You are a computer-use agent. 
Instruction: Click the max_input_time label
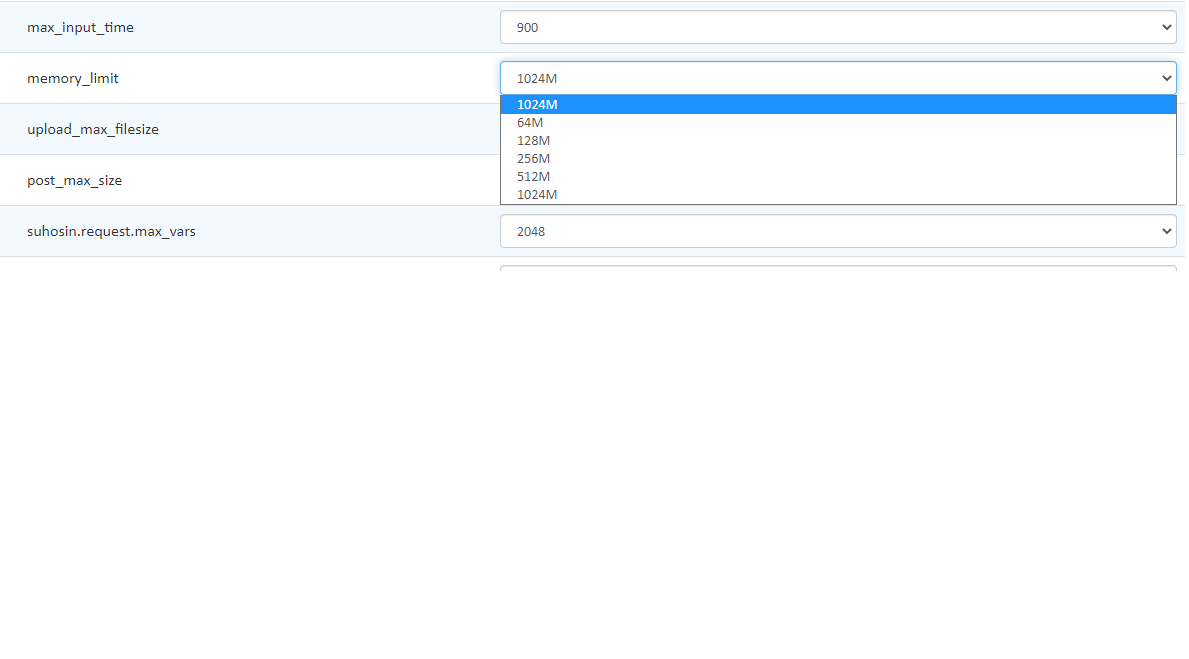coord(80,27)
